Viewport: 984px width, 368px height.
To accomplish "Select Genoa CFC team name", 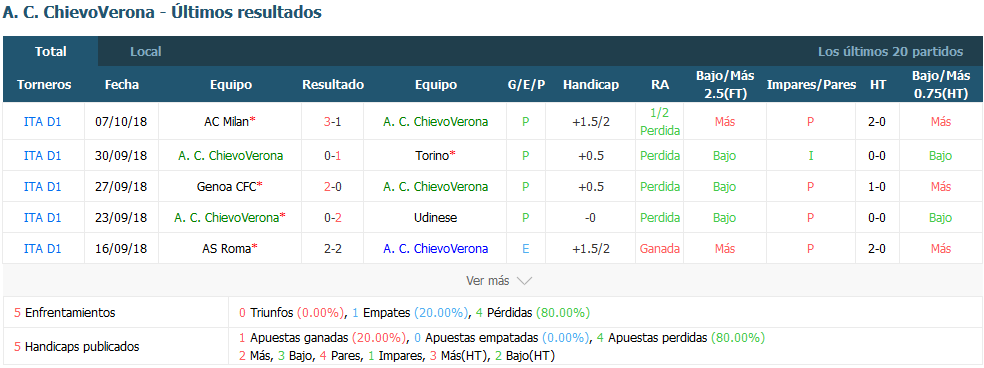I will point(227,187).
